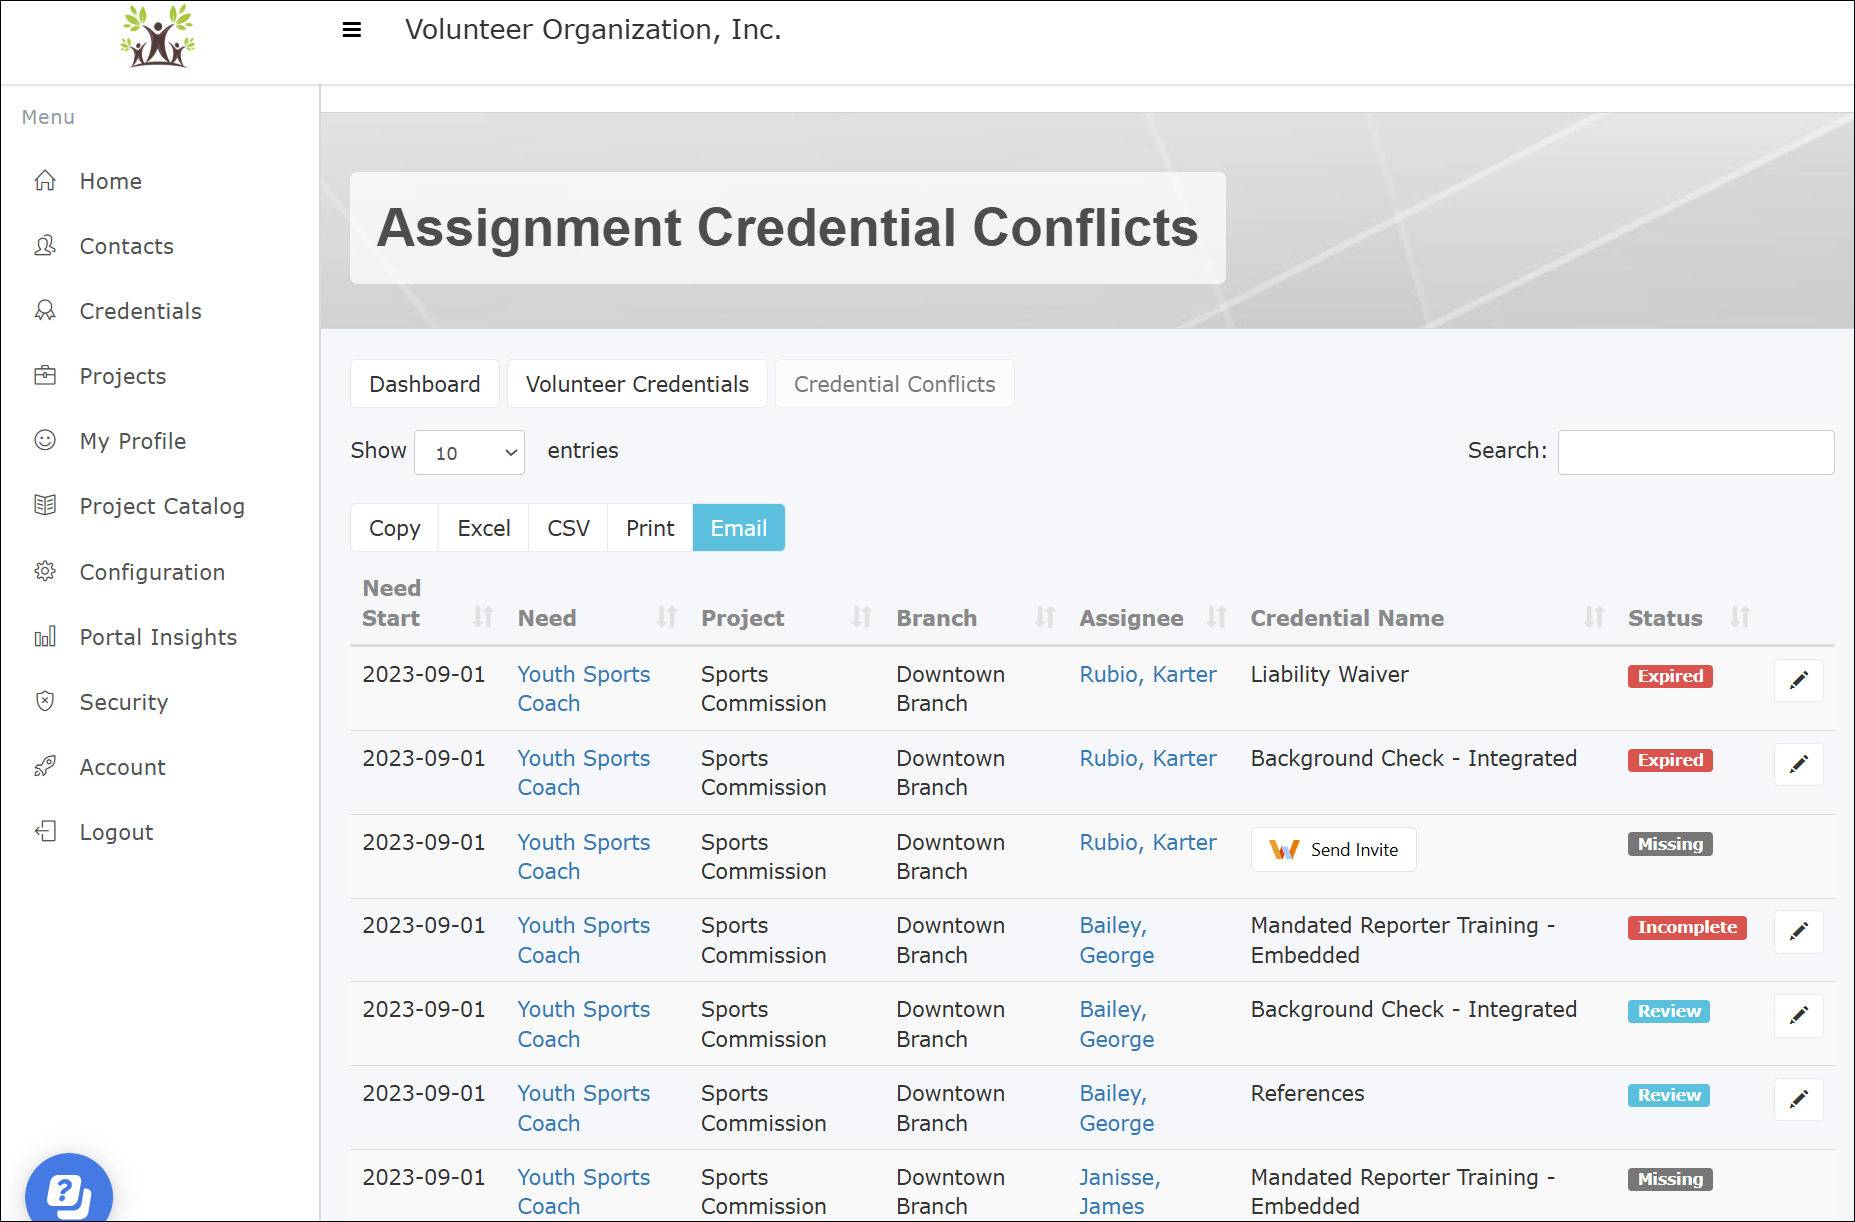
Task: Sort by Assignee column arrows
Action: pos(1216,617)
